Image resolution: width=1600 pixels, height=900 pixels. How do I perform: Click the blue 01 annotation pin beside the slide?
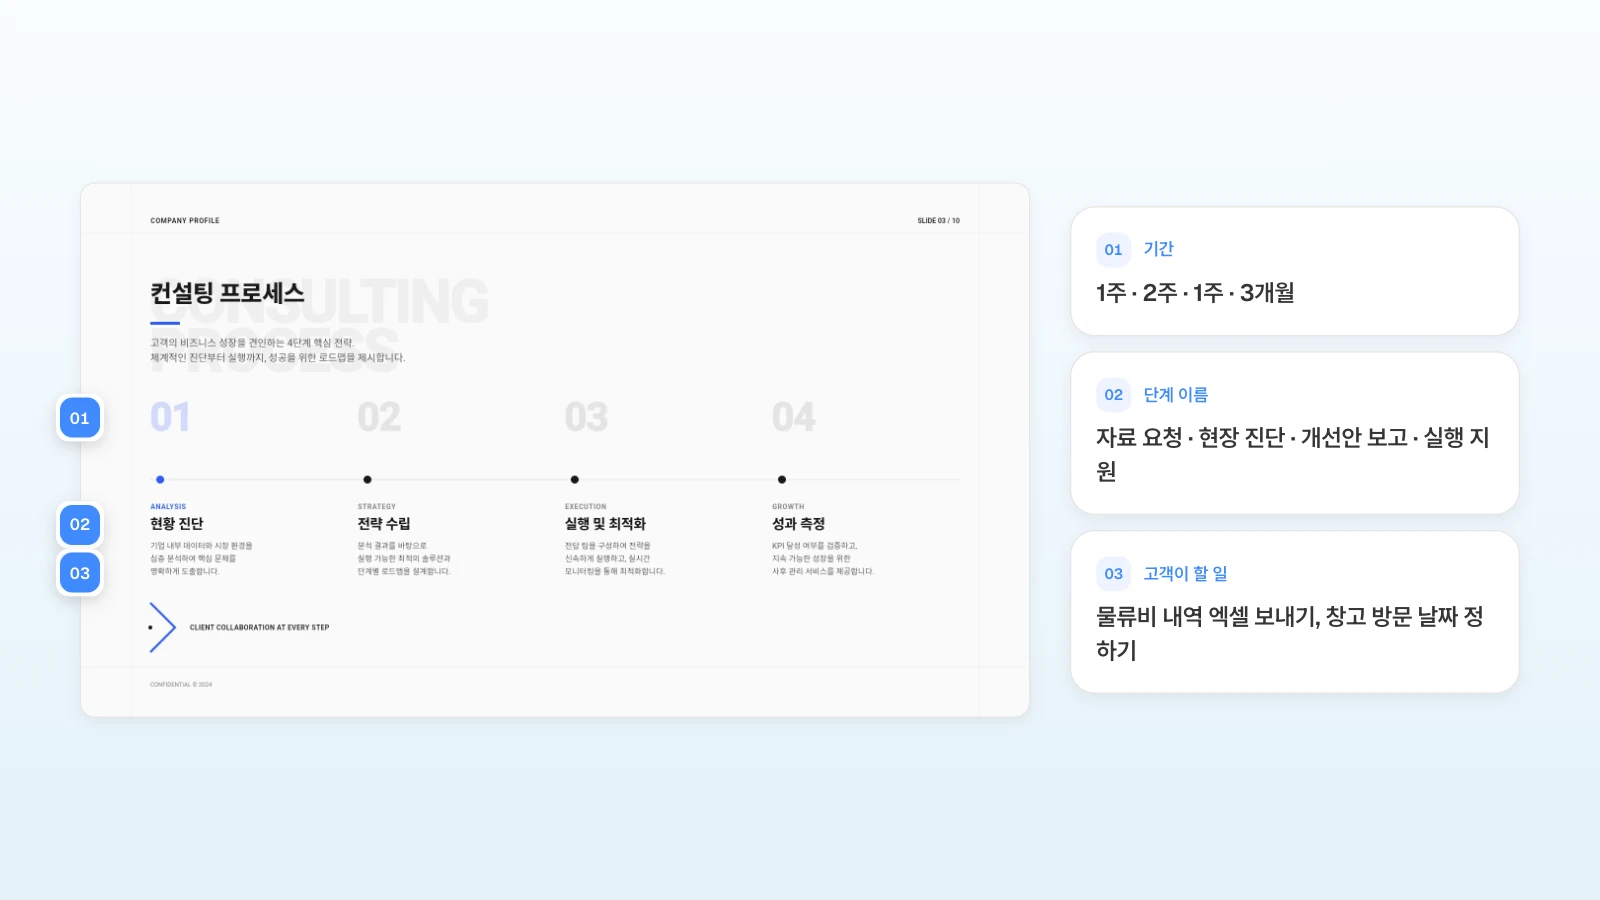[80, 418]
